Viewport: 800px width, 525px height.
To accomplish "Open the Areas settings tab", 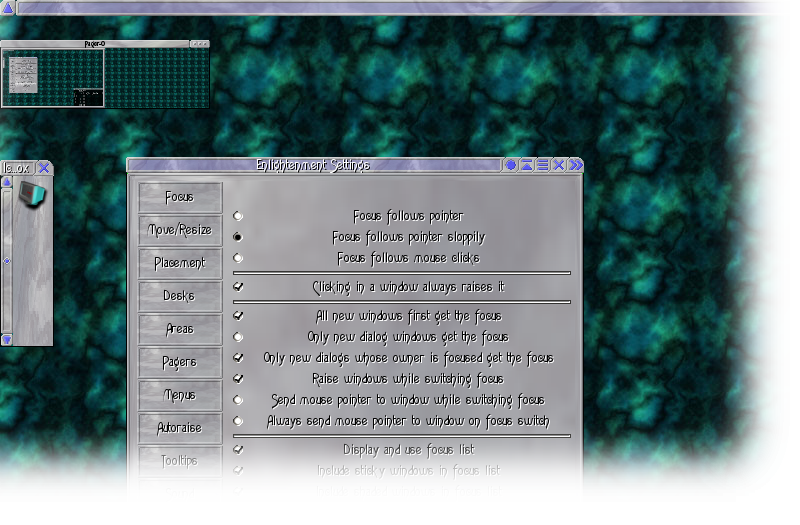I will [x=180, y=329].
